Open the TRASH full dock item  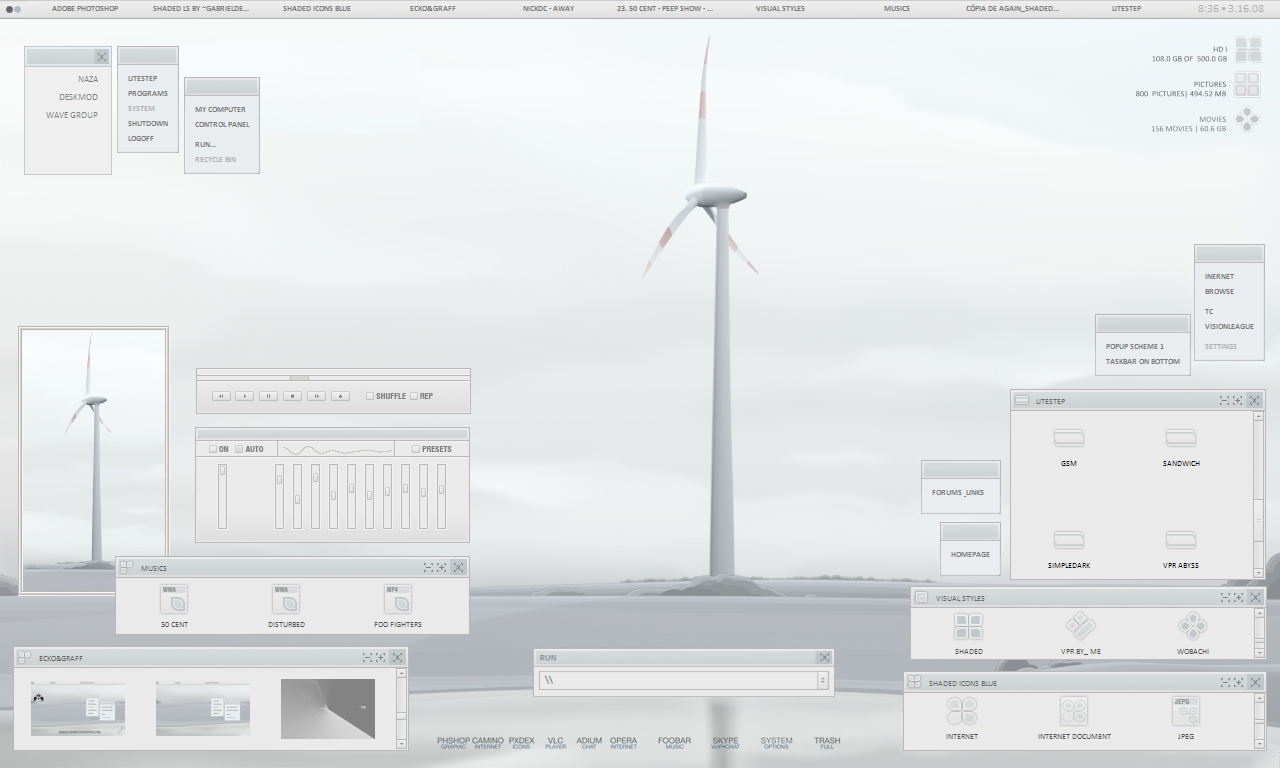coord(827,743)
